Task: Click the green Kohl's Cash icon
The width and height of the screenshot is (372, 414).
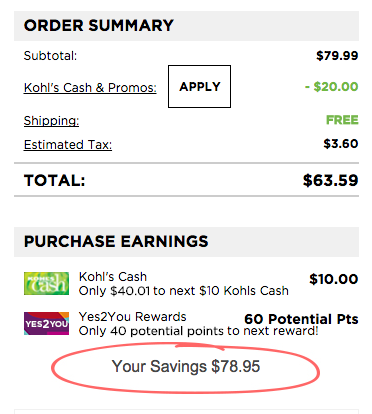Action: (46, 284)
